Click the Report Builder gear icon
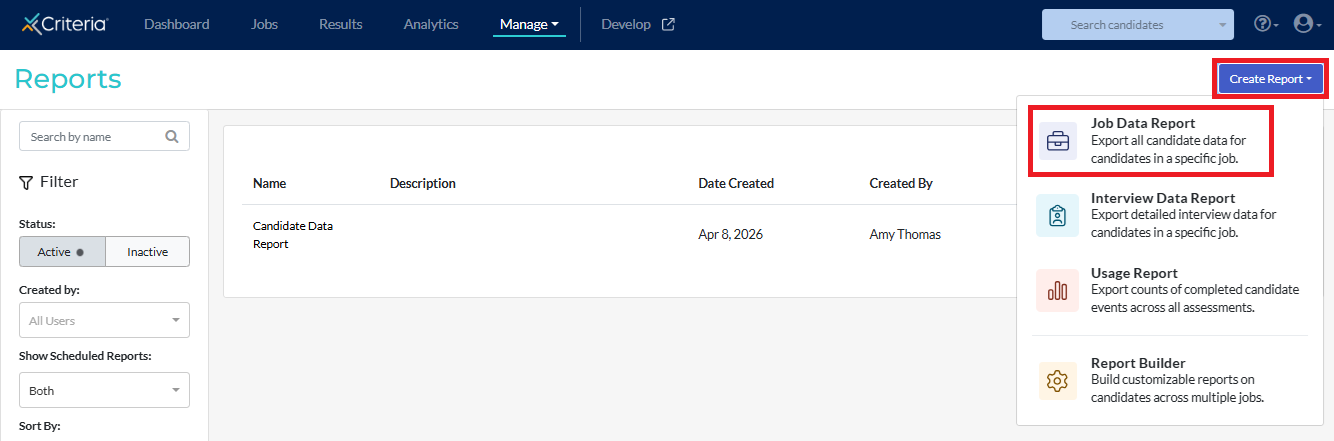1334x441 pixels. point(1057,381)
